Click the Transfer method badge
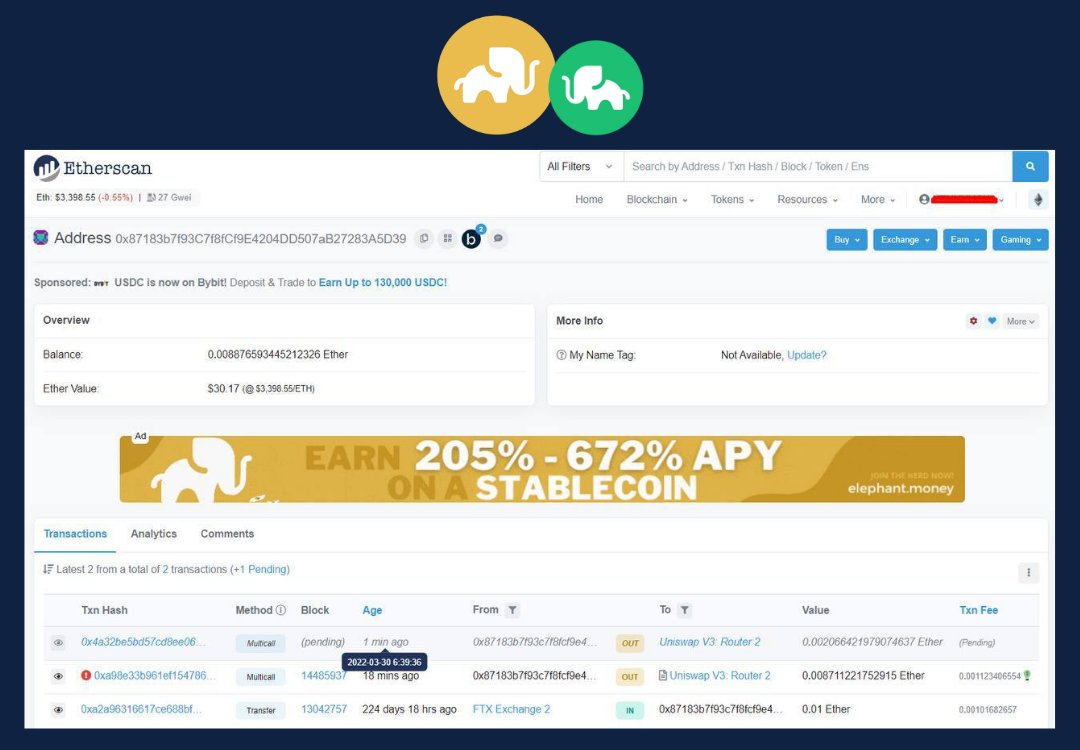The height and width of the screenshot is (750, 1080). [260, 710]
